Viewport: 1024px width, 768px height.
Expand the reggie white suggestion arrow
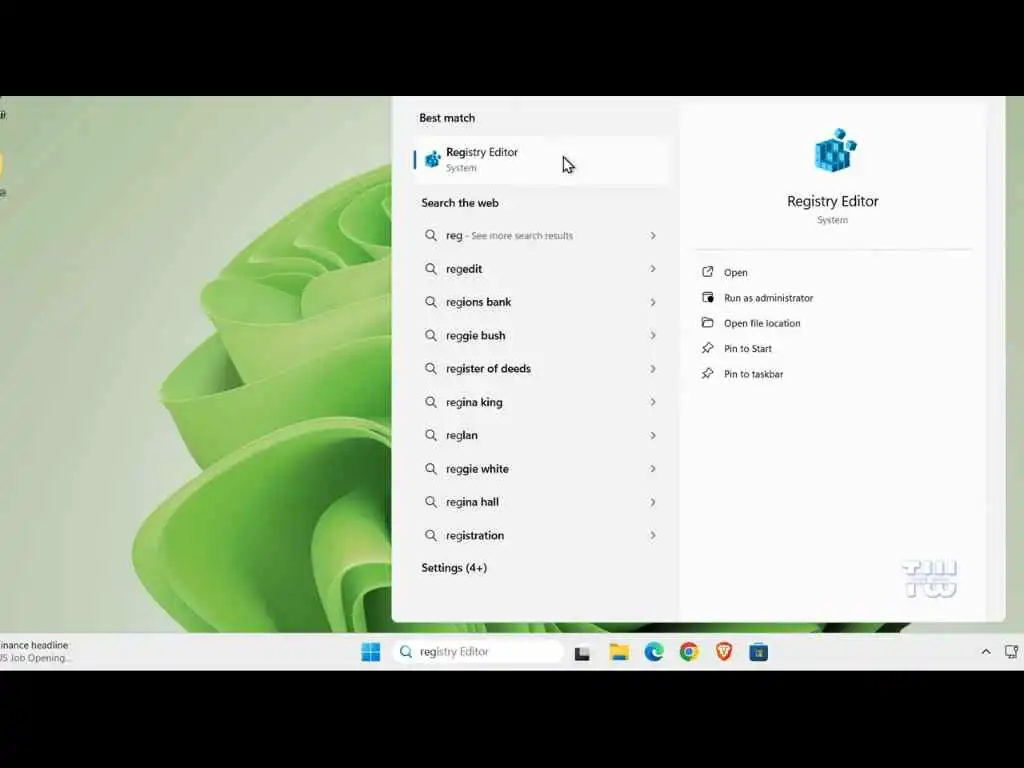652,469
